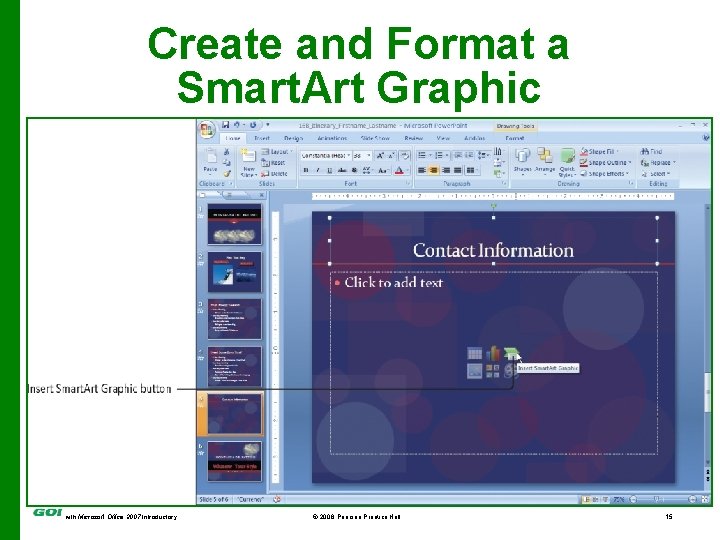
Task: Open the Font dialog launcher
Action: coord(408,183)
